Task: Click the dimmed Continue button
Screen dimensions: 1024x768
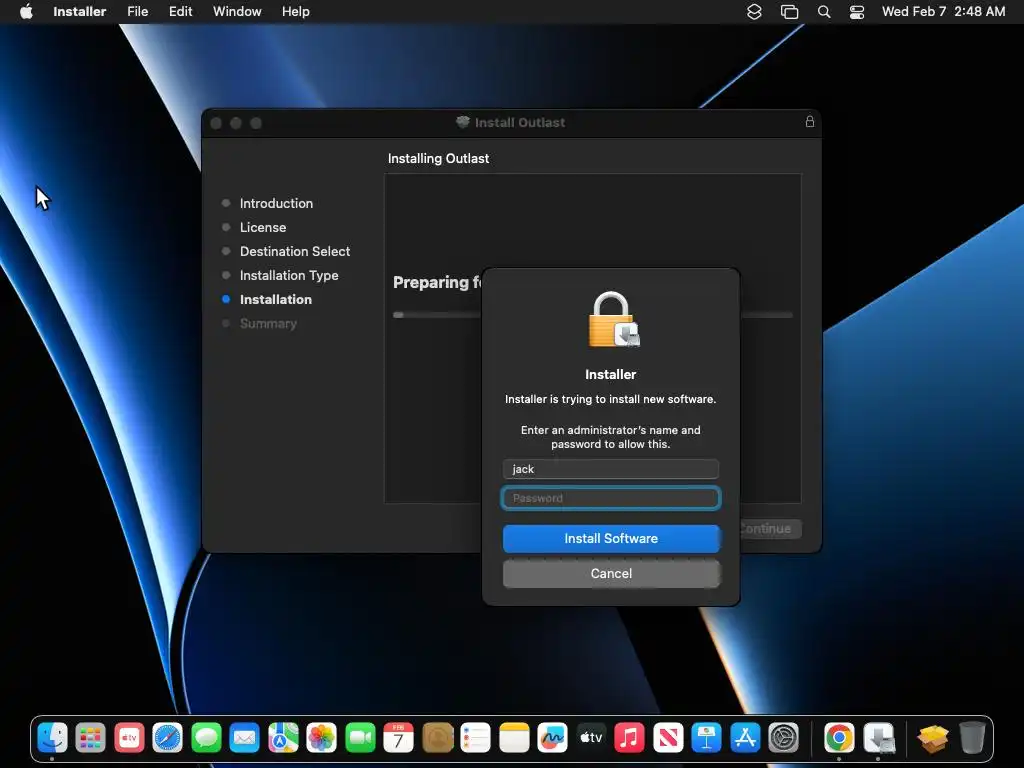Action: [x=771, y=528]
